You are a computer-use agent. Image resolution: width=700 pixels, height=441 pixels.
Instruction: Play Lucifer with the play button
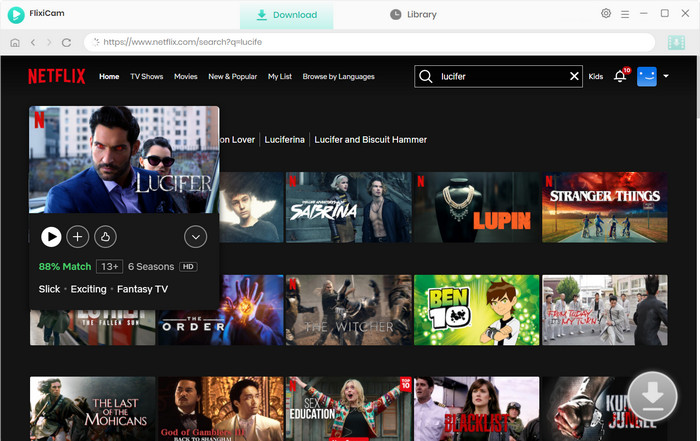point(51,237)
